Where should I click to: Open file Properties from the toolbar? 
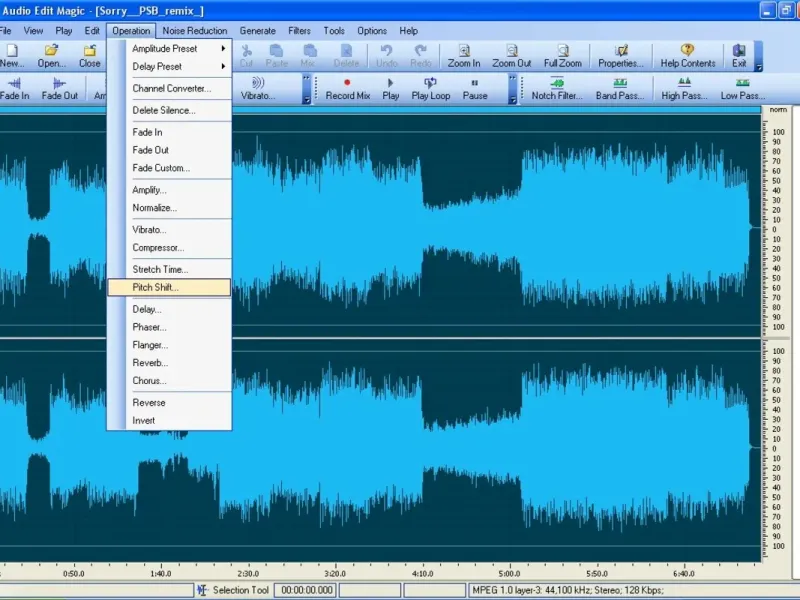click(x=620, y=55)
